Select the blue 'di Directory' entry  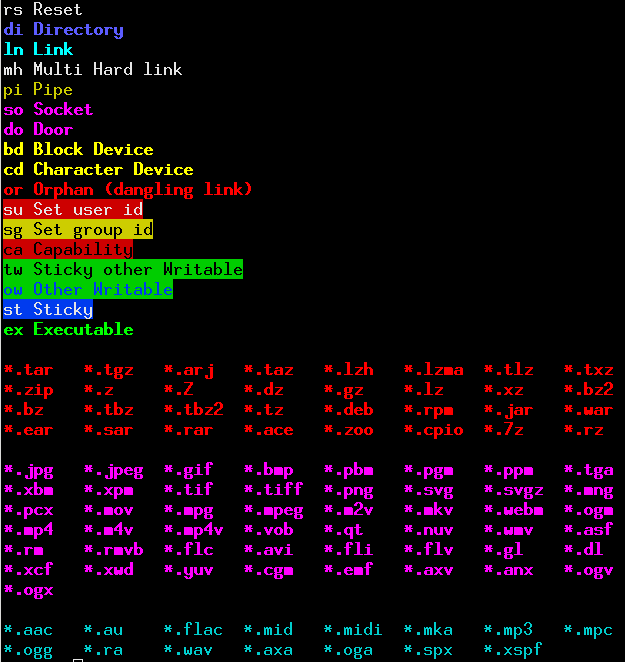[x=63, y=30]
